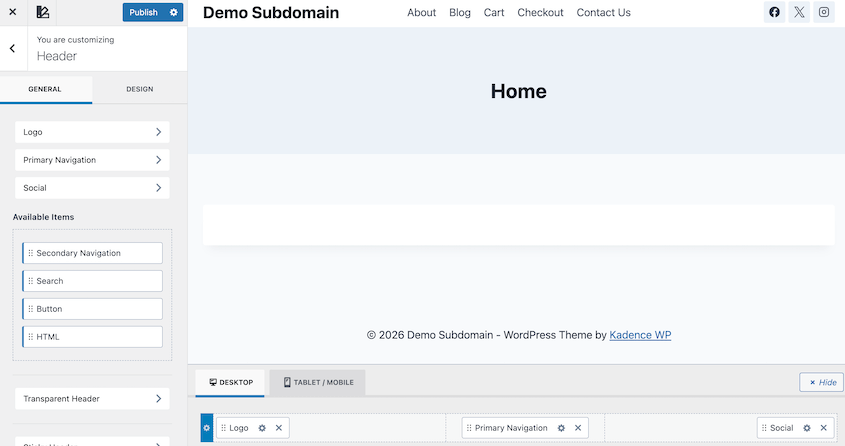Viewport: 845px width, 446px height.
Task: Select the Search available item
Action: tap(92, 281)
